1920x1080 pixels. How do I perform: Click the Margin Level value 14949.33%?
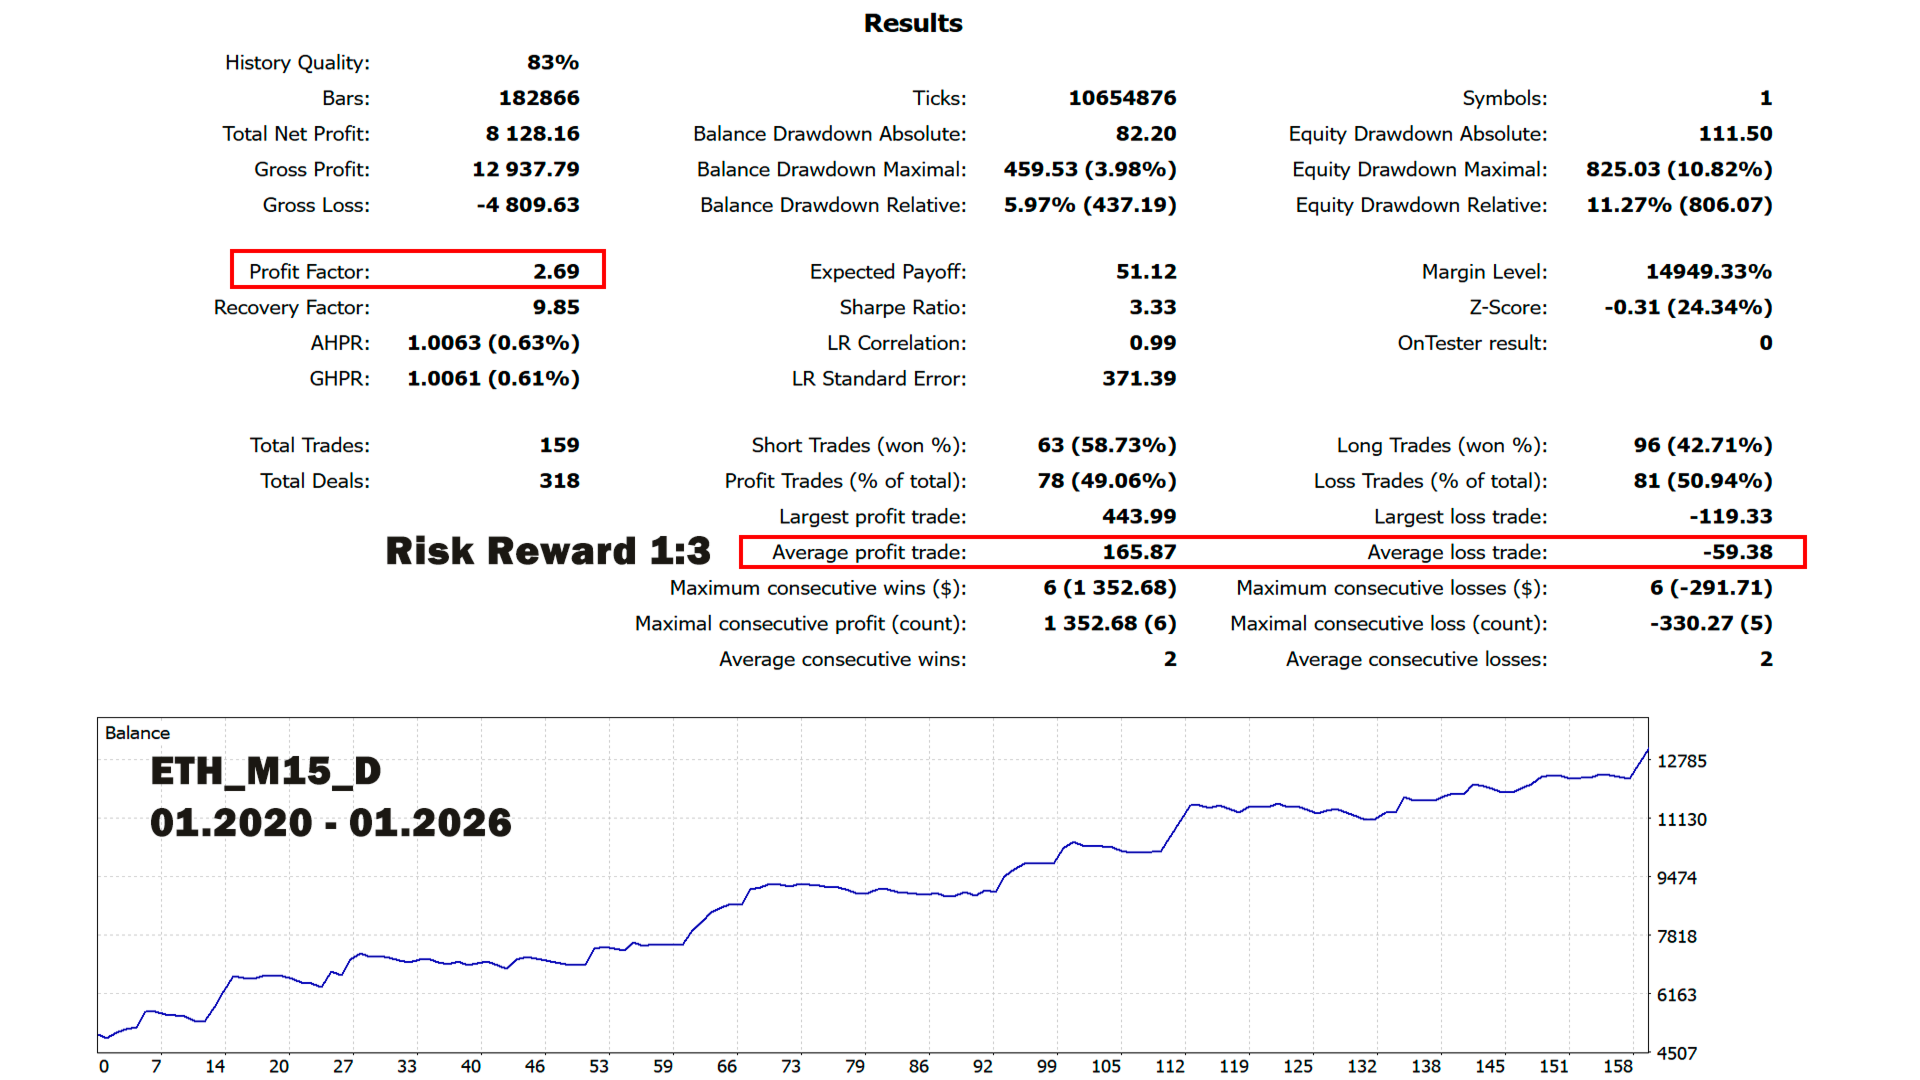[1708, 272]
